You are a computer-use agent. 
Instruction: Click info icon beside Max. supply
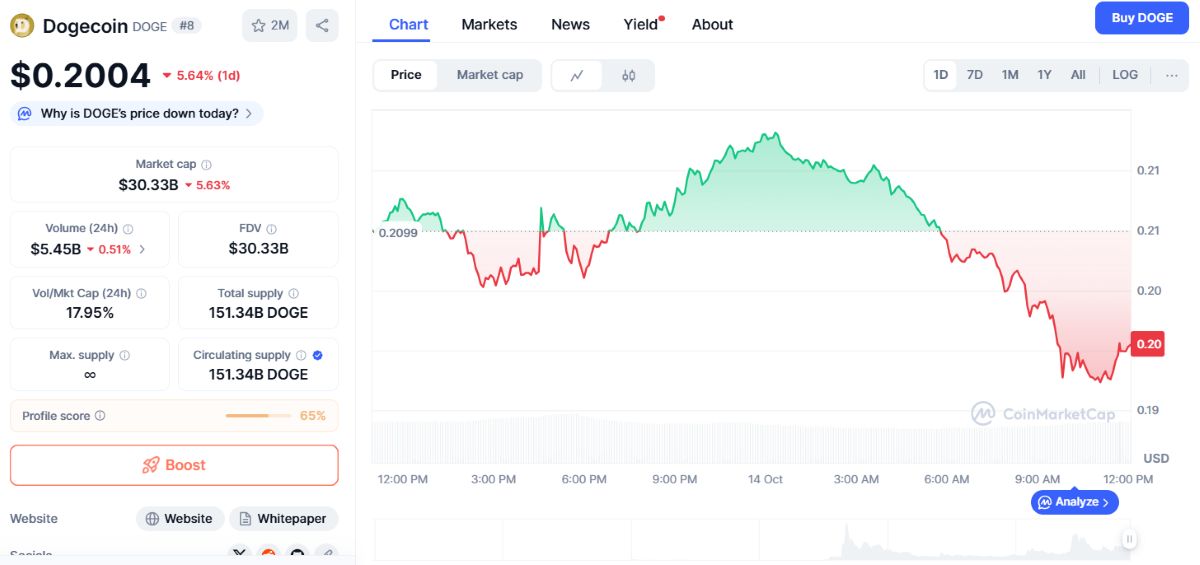[x=124, y=356]
